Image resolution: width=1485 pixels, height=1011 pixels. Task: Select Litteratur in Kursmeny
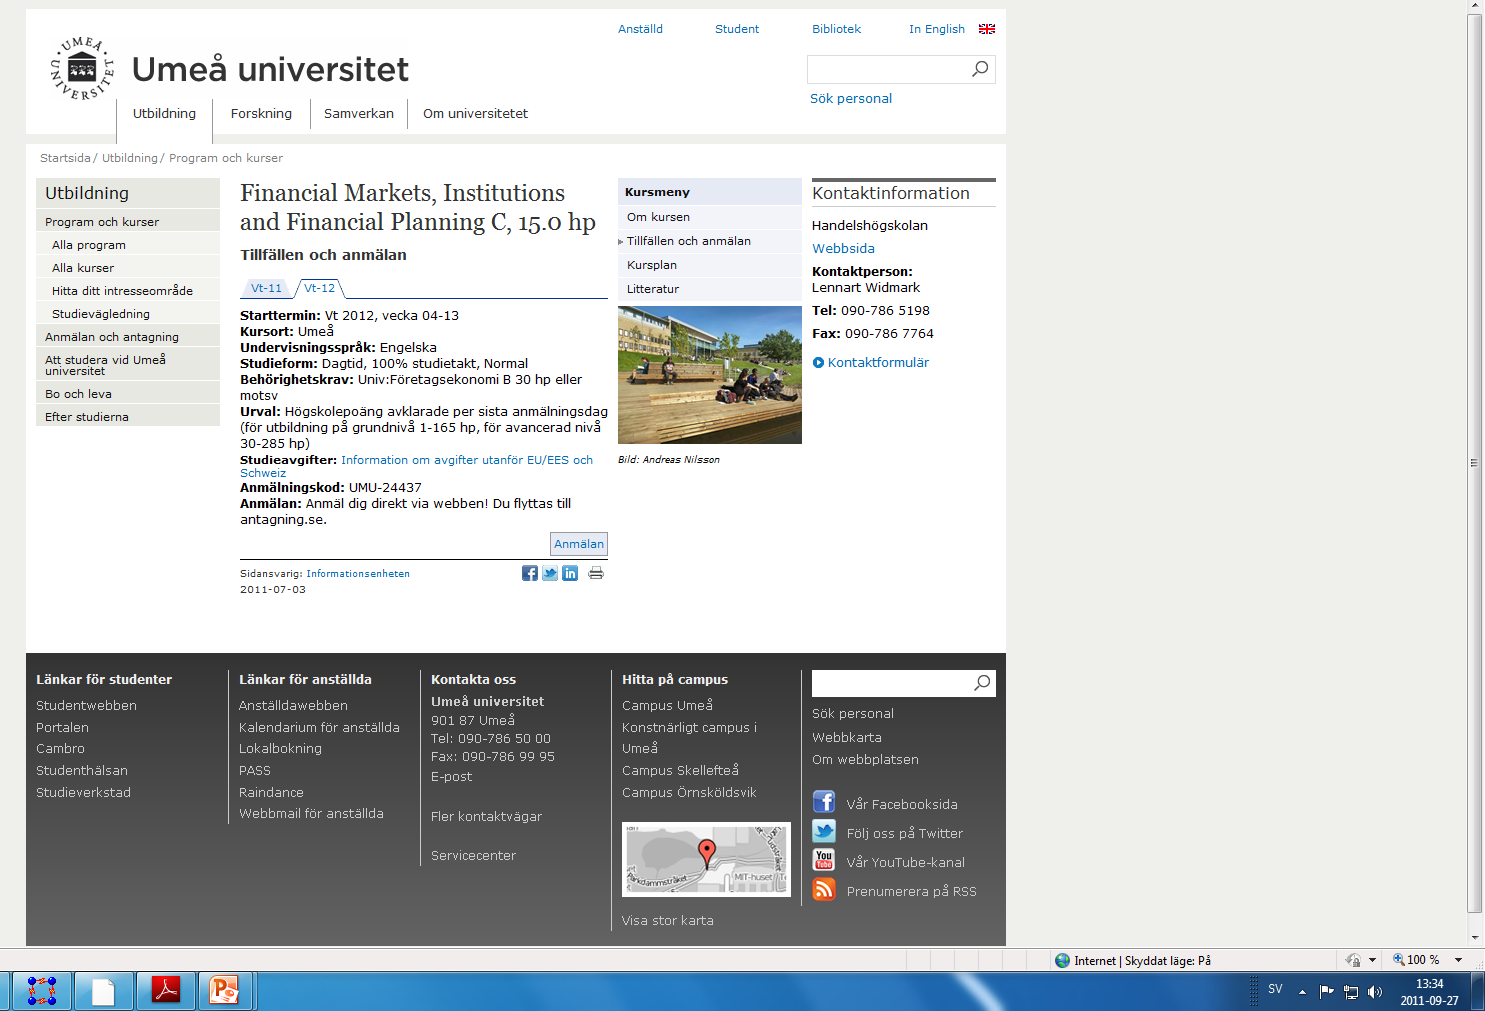point(710,289)
